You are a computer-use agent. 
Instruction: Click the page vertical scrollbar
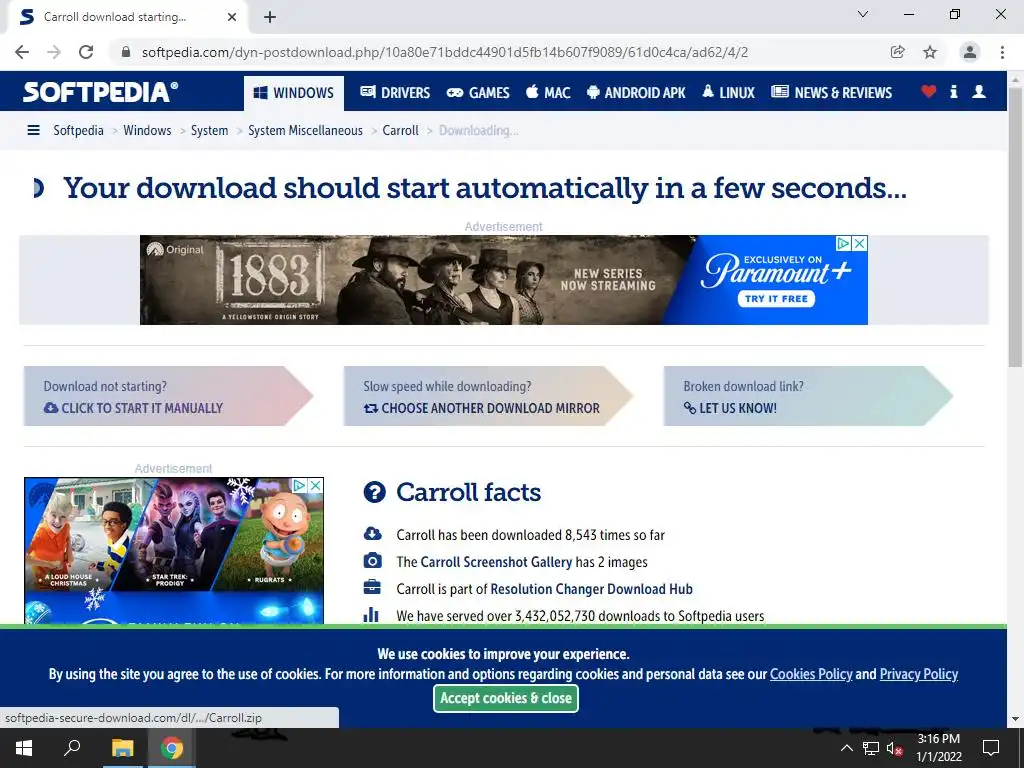pos(1015,226)
